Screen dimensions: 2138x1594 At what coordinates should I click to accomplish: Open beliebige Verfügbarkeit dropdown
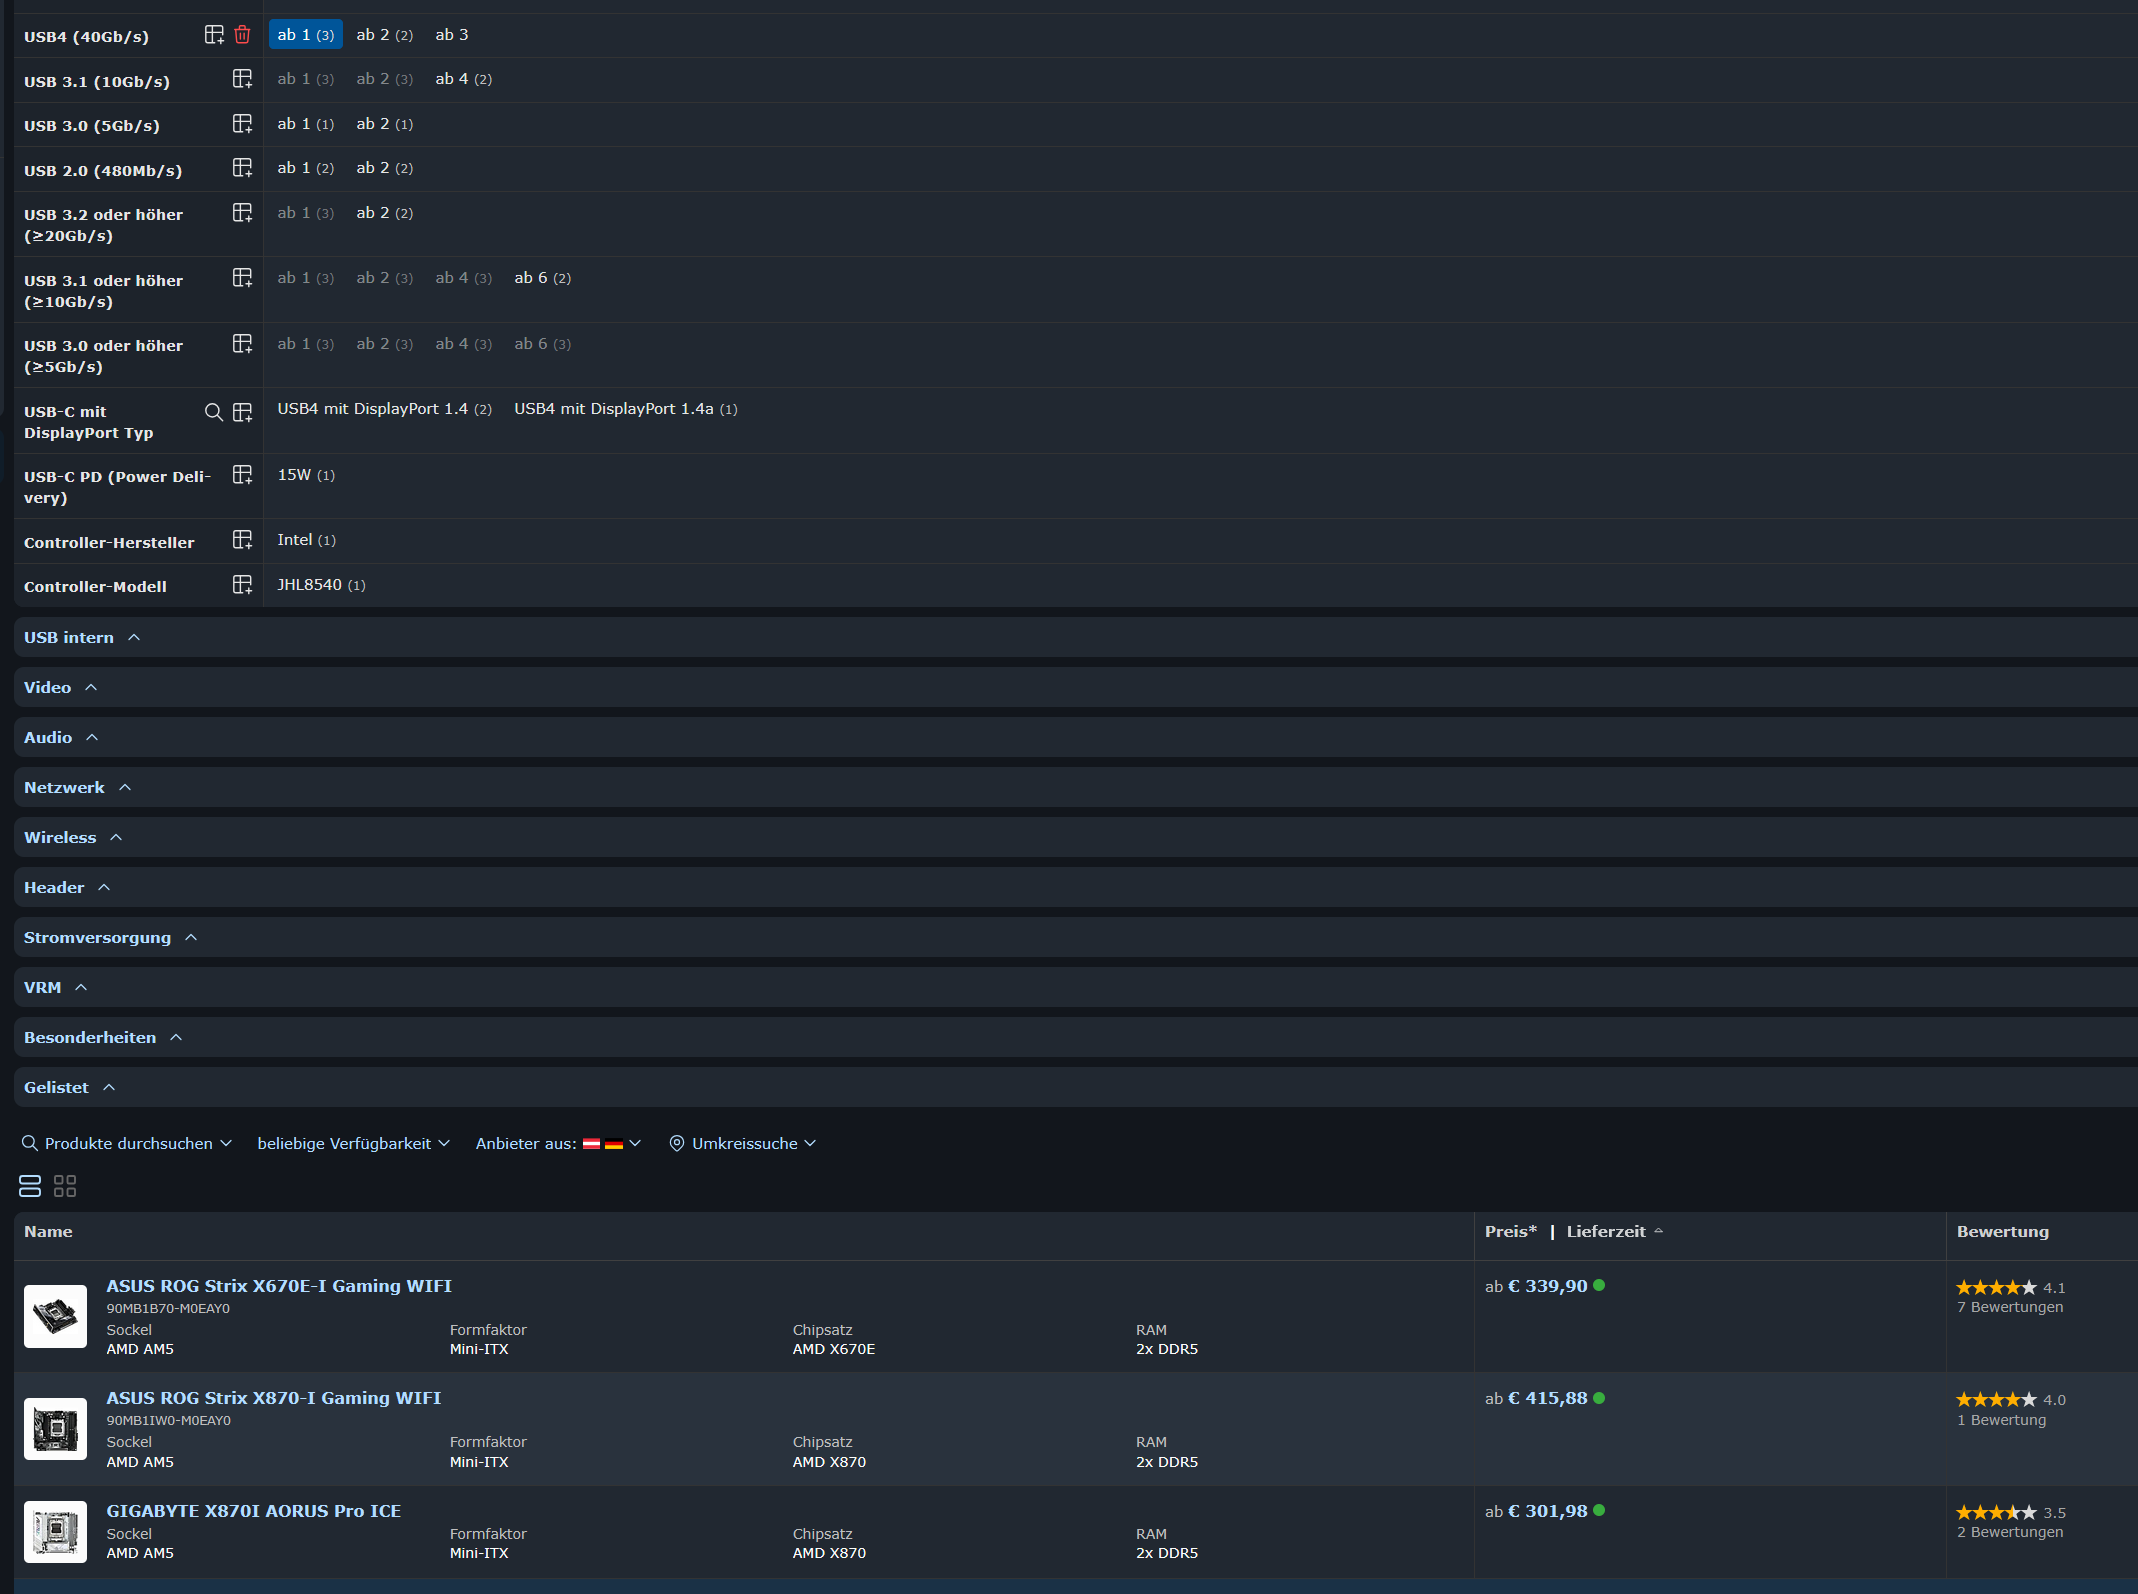click(353, 1143)
